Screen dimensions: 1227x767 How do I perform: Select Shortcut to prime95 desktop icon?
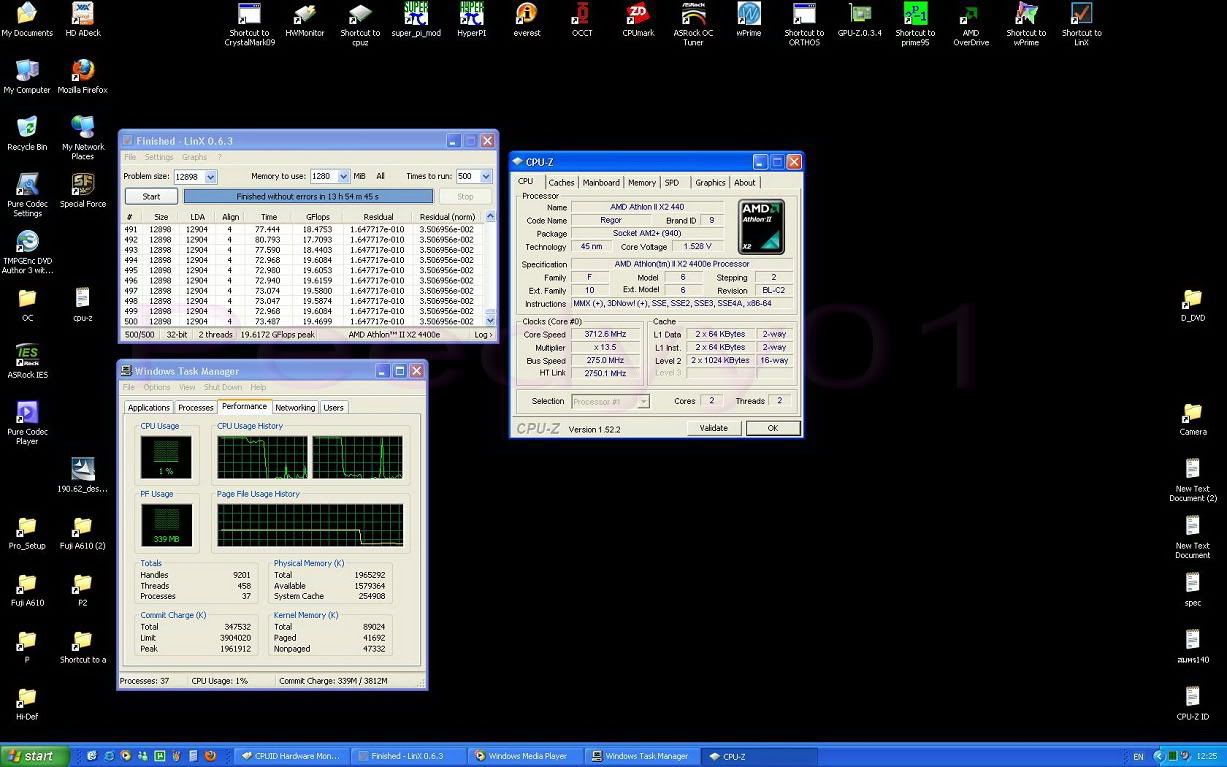point(915,25)
